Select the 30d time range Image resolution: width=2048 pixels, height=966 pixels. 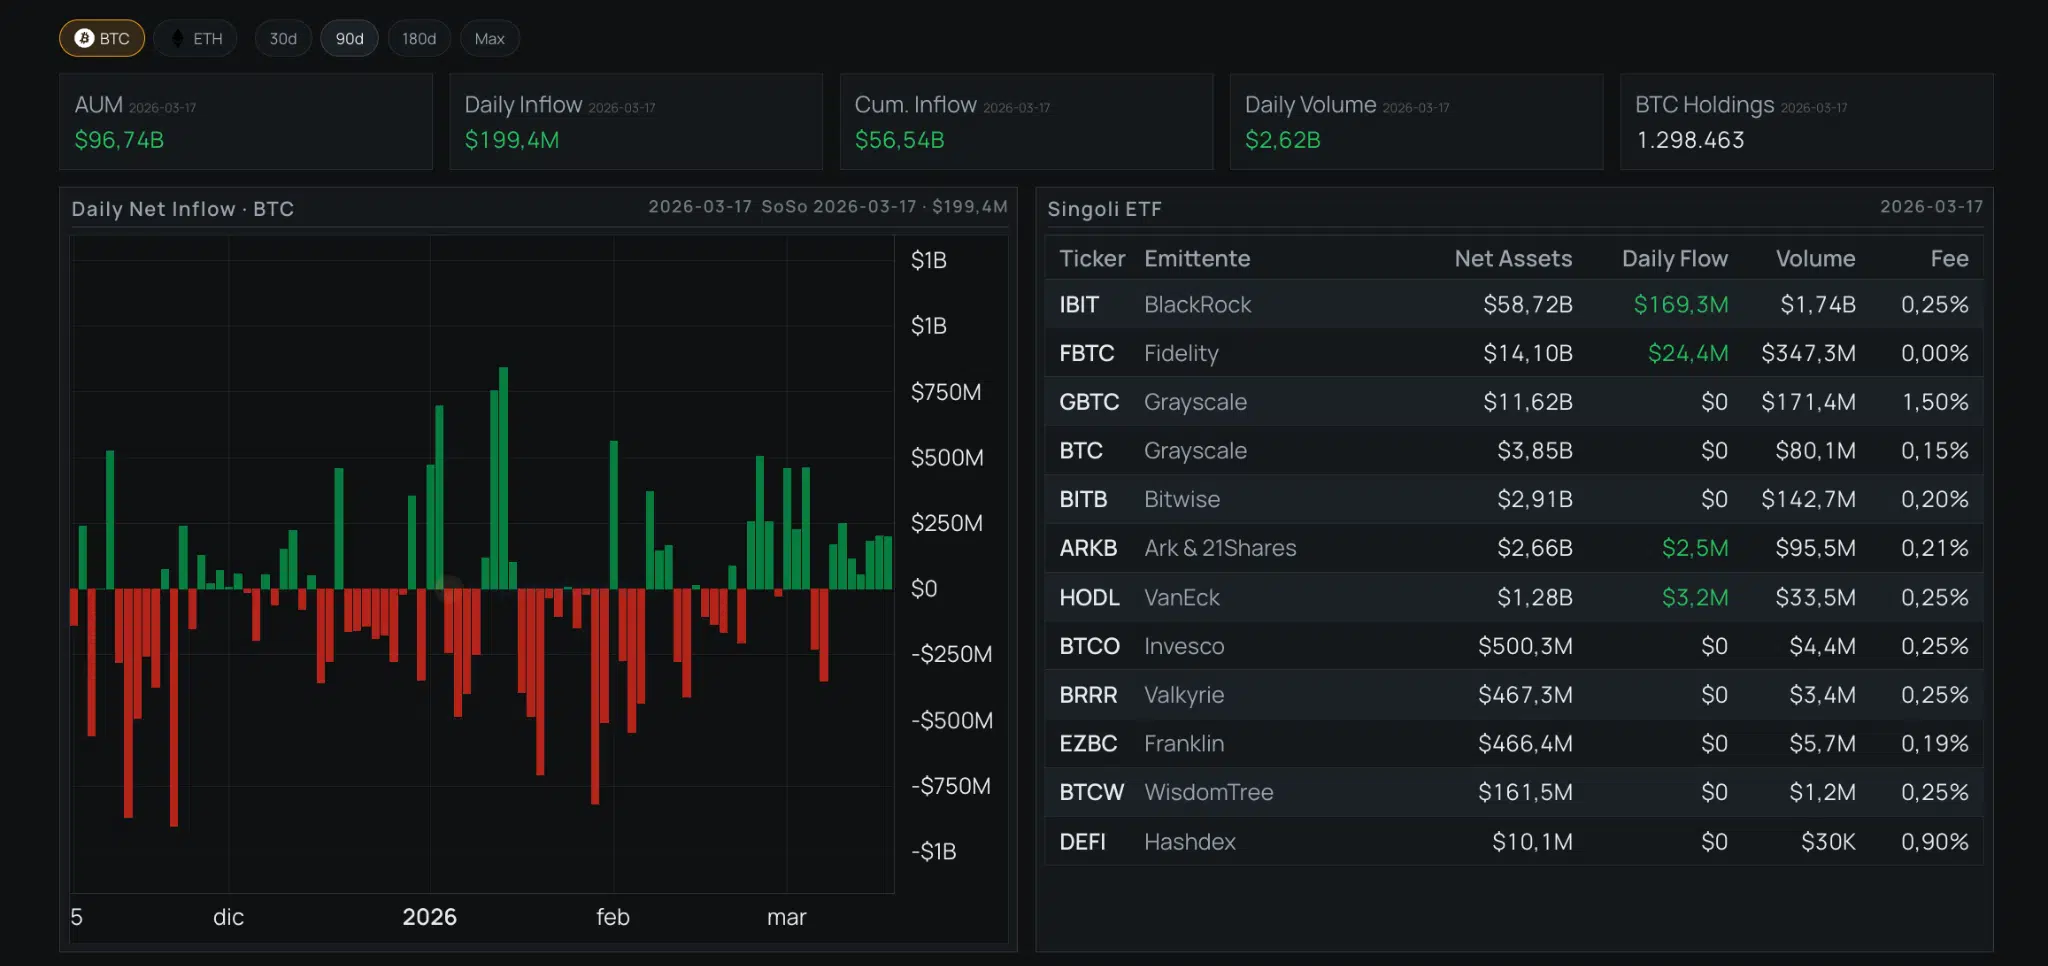click(x=283, y=38)
